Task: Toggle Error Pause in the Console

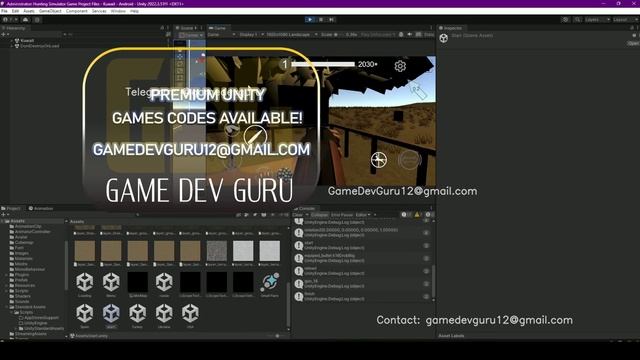Action: click(x=342, y=215)
